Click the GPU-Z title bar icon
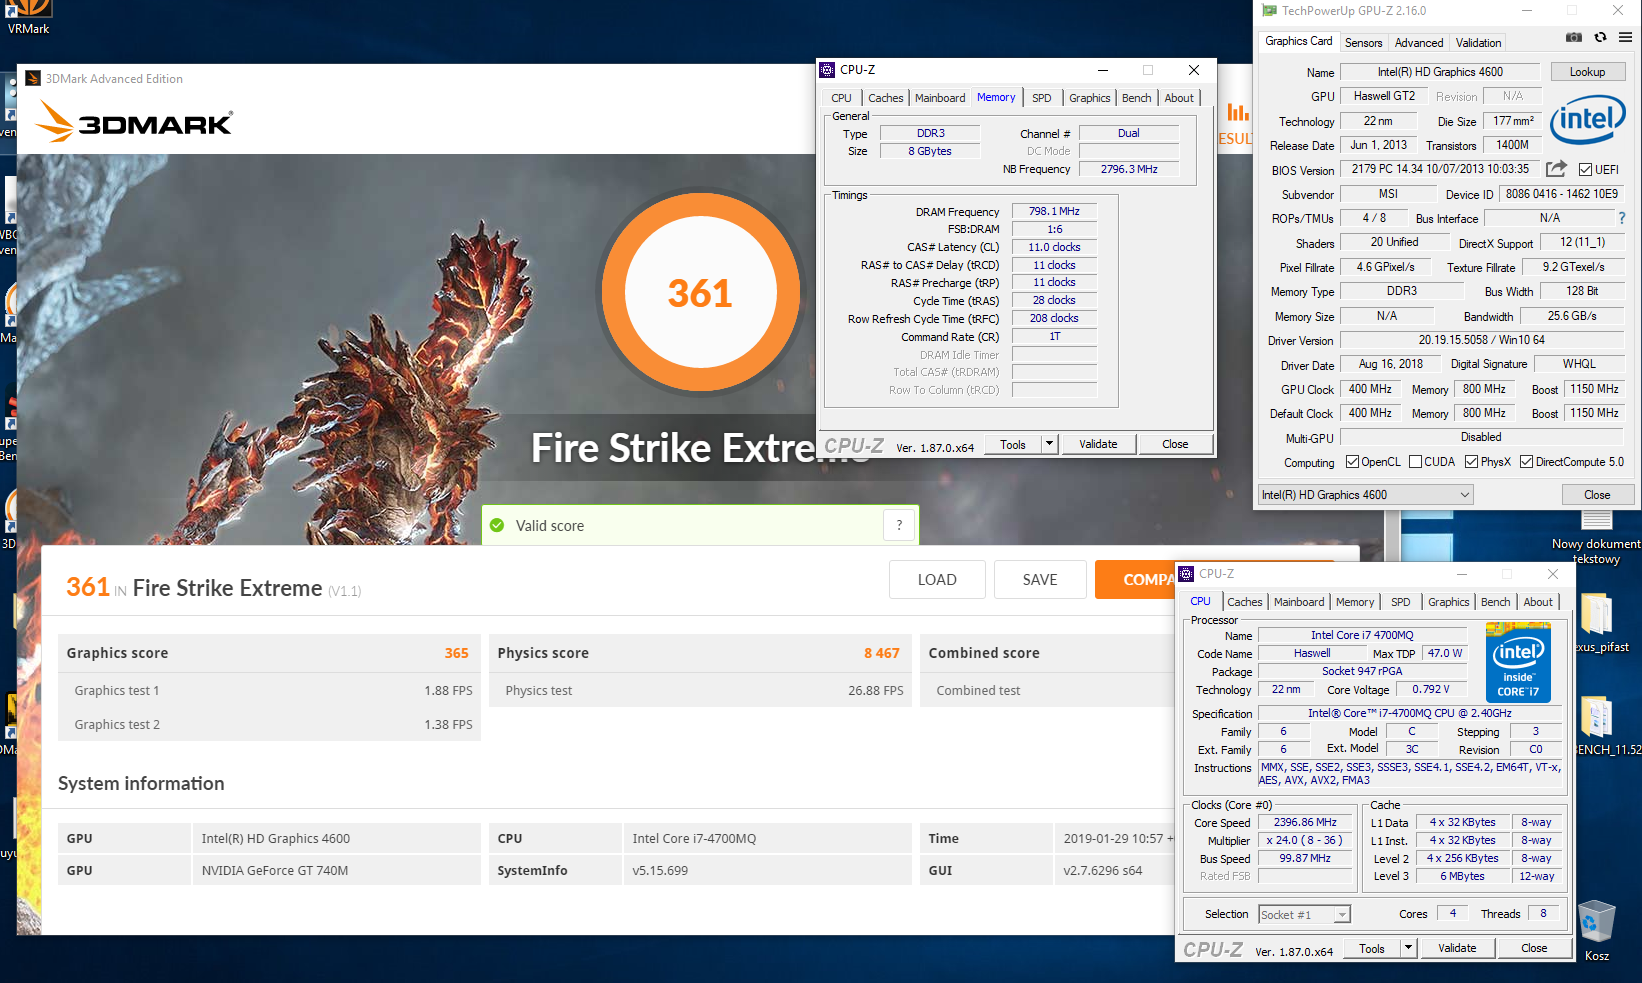The image size is (1642, 983). [1269, 11]
